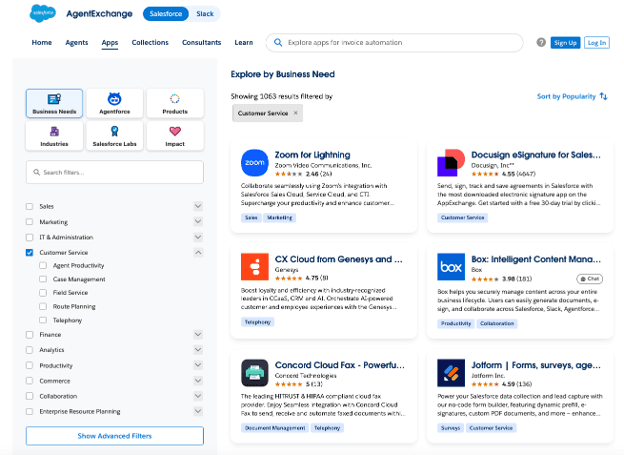
Task: Click the Salesforce cloud logo
Action: (x=43, y=14)
